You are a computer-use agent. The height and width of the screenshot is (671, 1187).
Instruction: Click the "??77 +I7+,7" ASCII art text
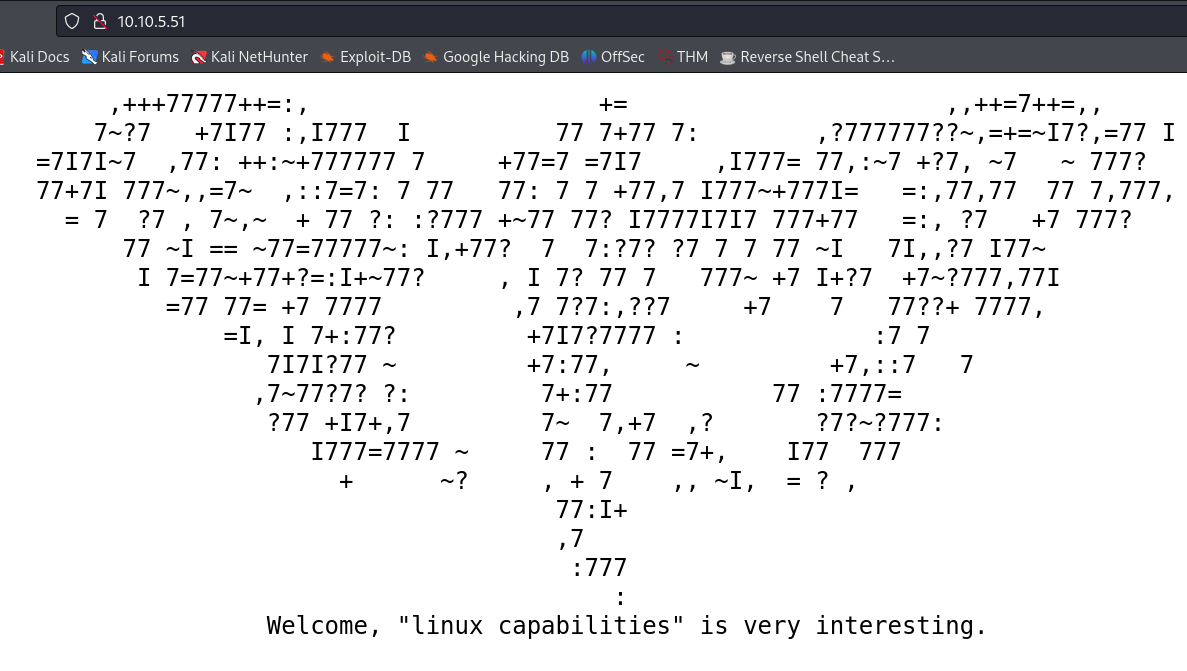pyautogui.click(x=339, y=423)
